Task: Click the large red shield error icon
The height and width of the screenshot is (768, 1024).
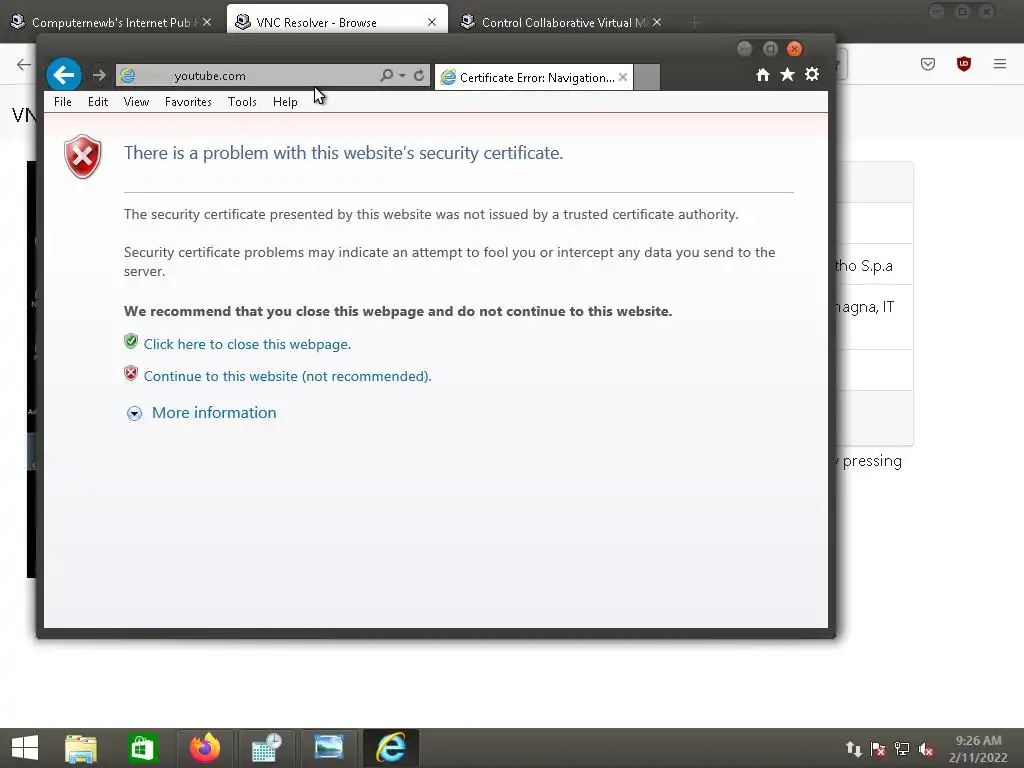Action: tap(83, 157)
